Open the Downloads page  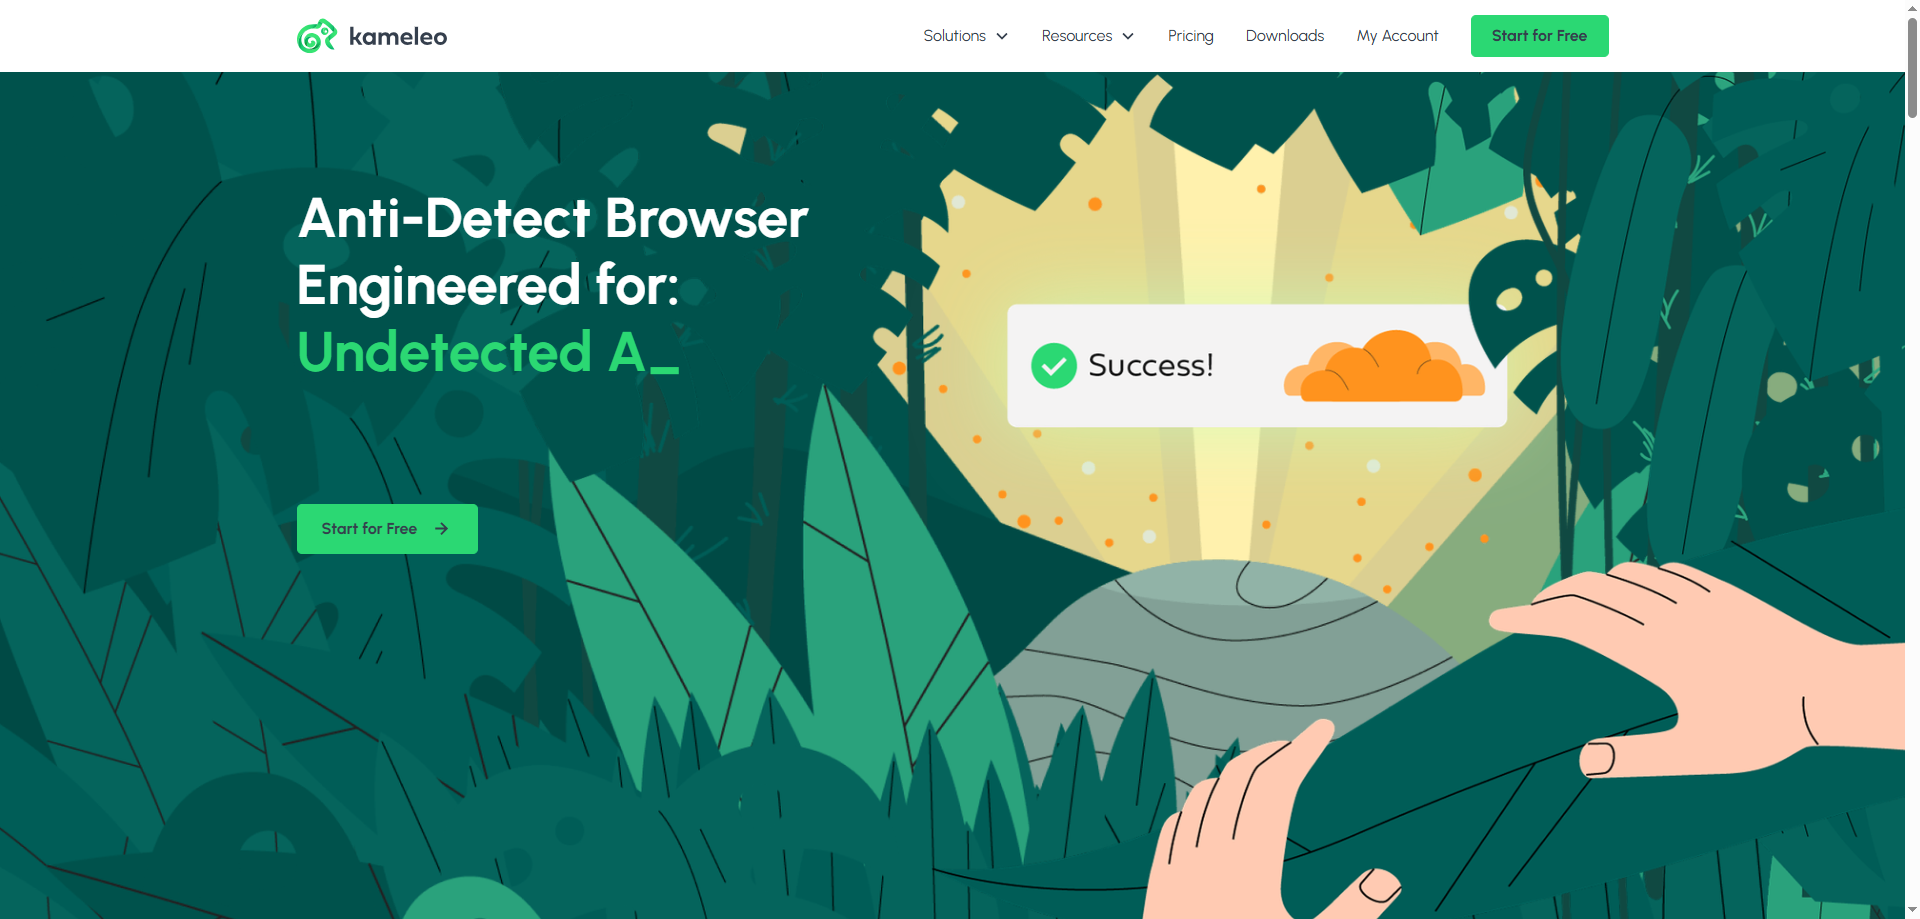[x=1285, y=36]
